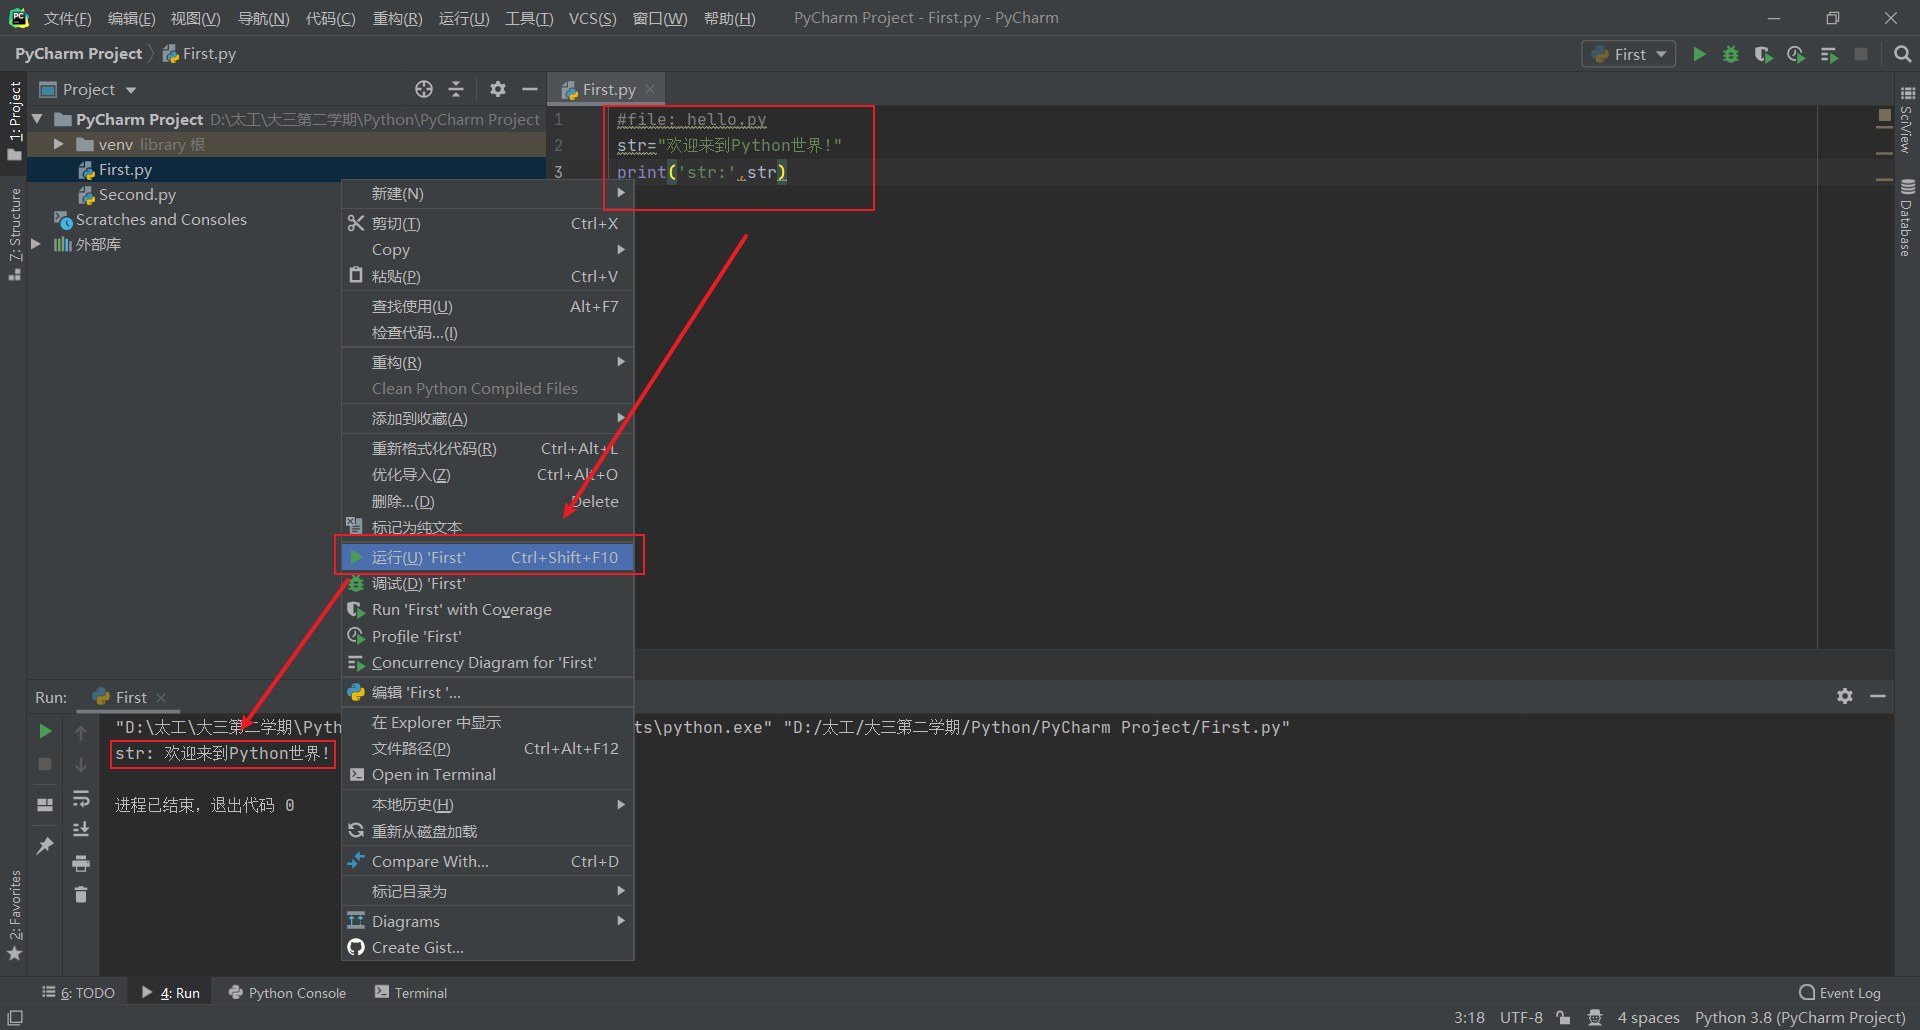Click the locate target icon in Project panel
The image size is (1920, 1030).
(x=424, y=89)
